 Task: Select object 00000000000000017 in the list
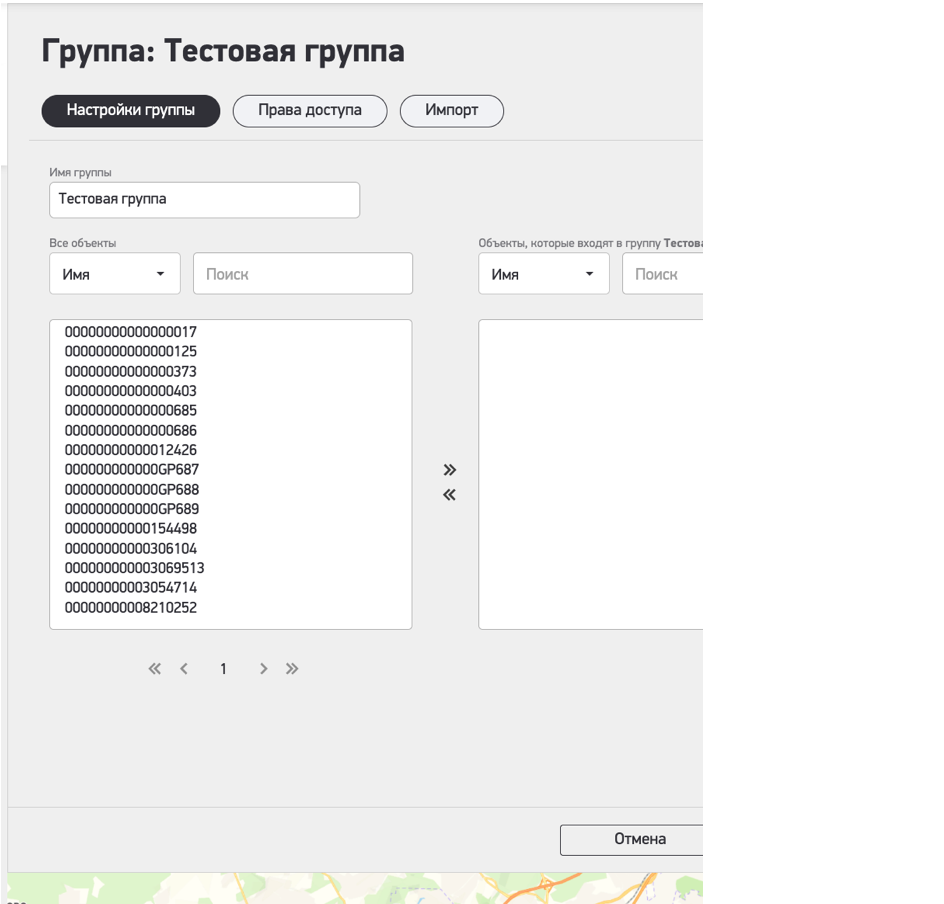click(131, 332)
